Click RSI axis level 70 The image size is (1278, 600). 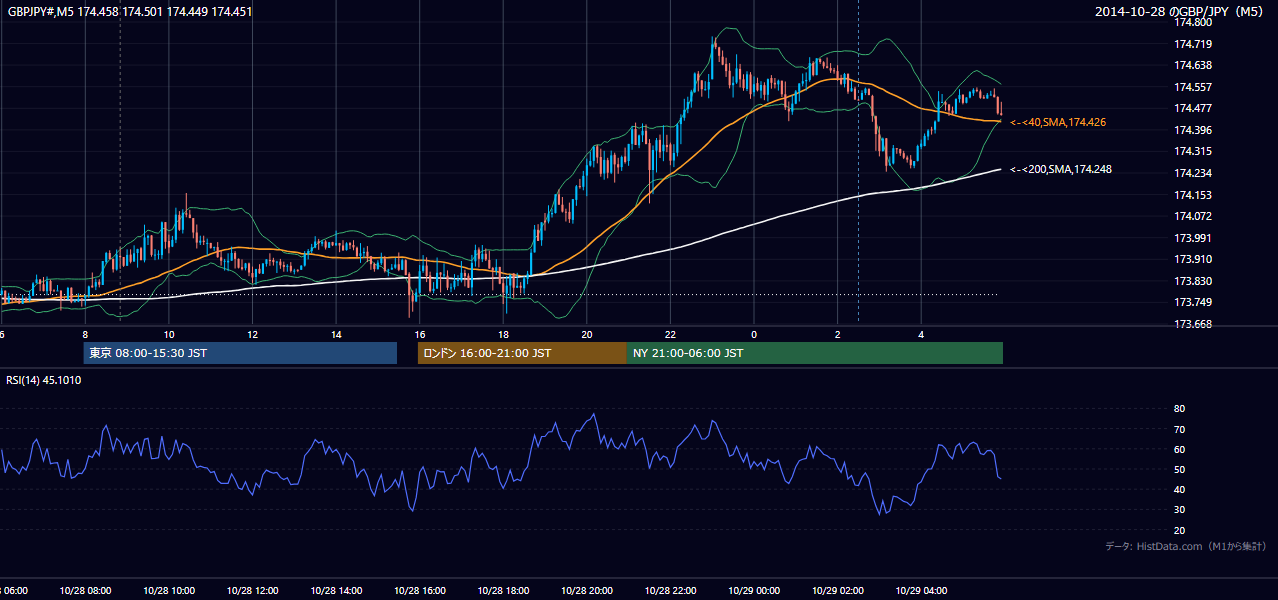[1179, 429]
